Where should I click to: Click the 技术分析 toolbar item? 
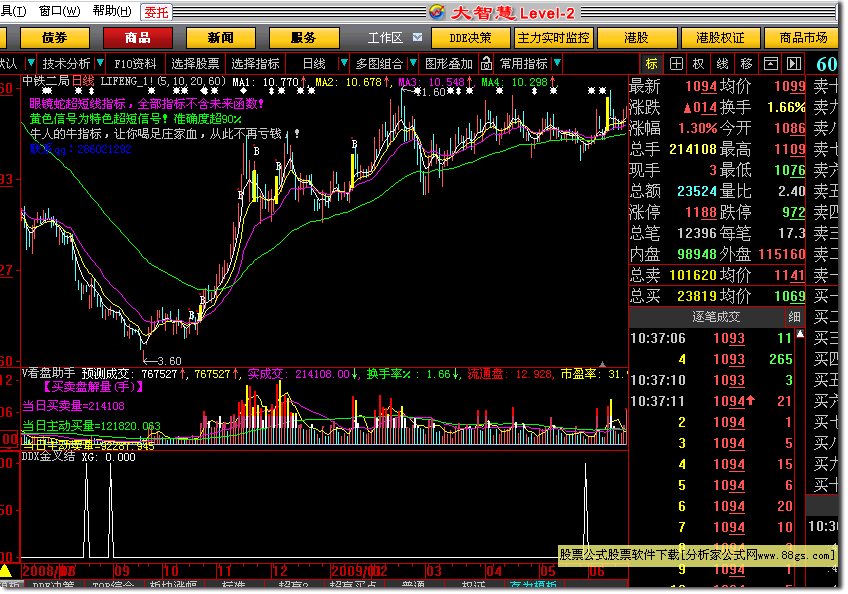coord(67,64)
